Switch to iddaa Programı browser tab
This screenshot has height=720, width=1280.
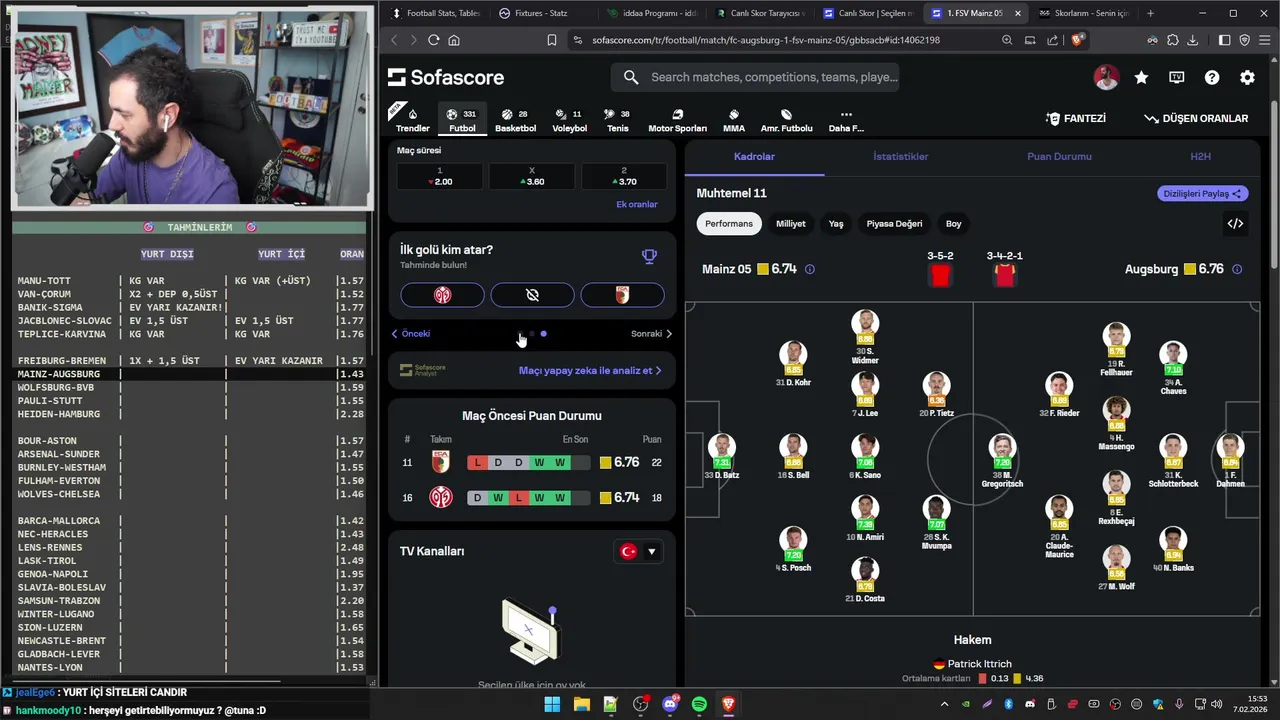650,13
